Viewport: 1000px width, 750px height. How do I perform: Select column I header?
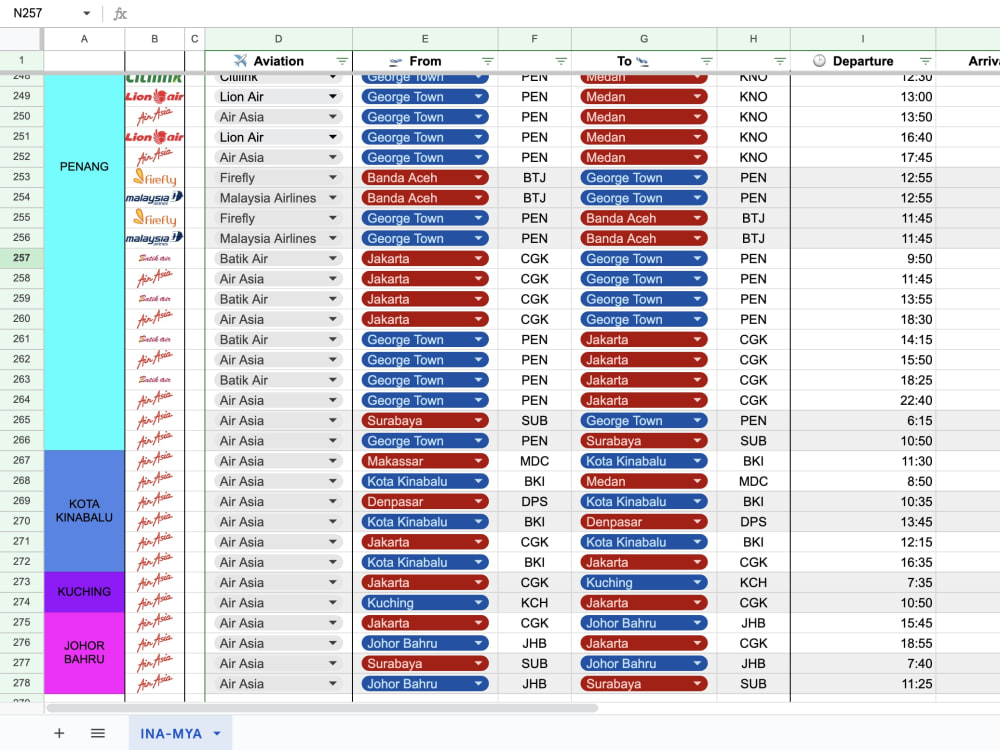pos(863,39)
